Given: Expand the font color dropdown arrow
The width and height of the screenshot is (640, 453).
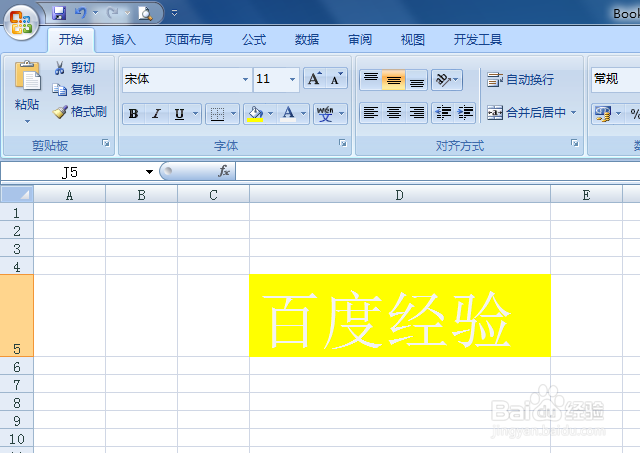Looking at the screenshot, I should coord(304,113).
